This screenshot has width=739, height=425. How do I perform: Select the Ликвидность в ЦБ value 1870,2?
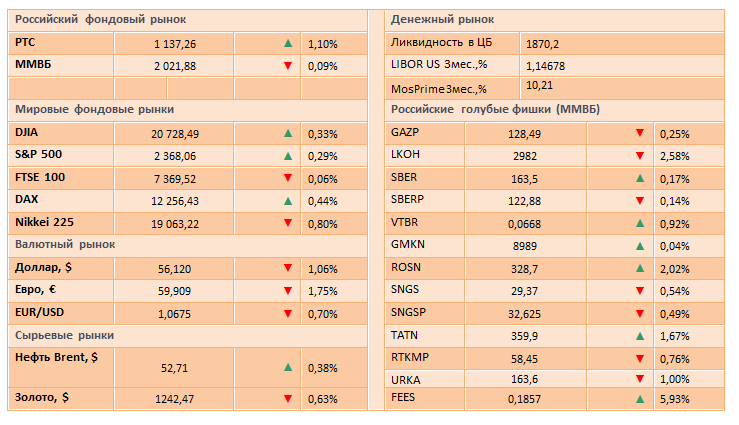[x=541, y=44]
